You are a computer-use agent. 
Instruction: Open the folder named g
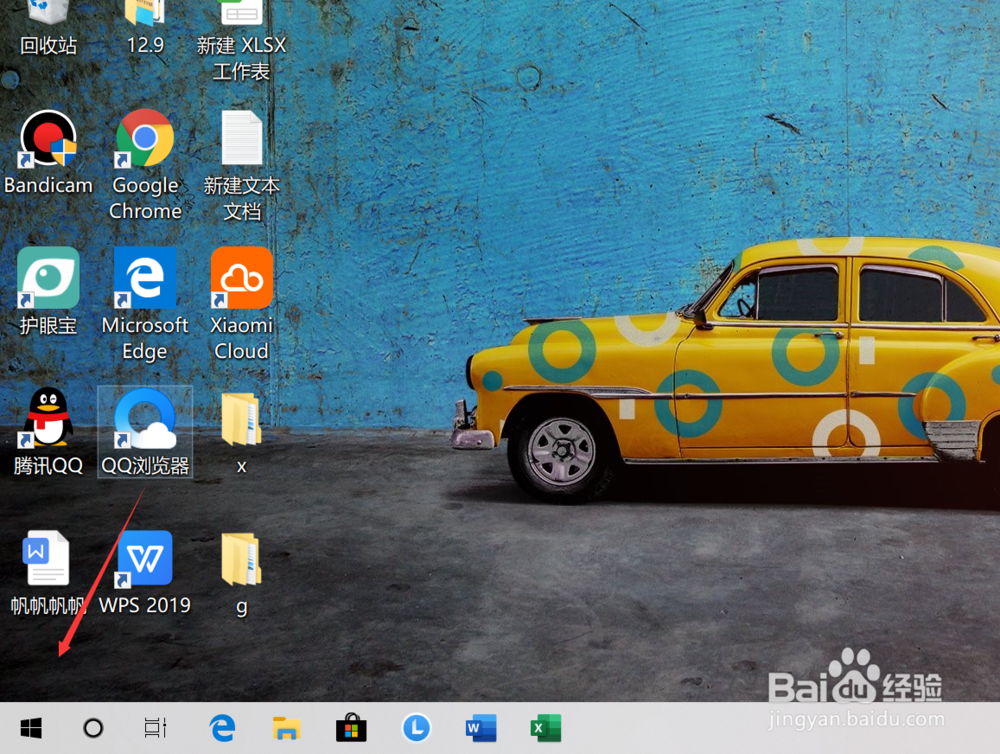(241, 560)
